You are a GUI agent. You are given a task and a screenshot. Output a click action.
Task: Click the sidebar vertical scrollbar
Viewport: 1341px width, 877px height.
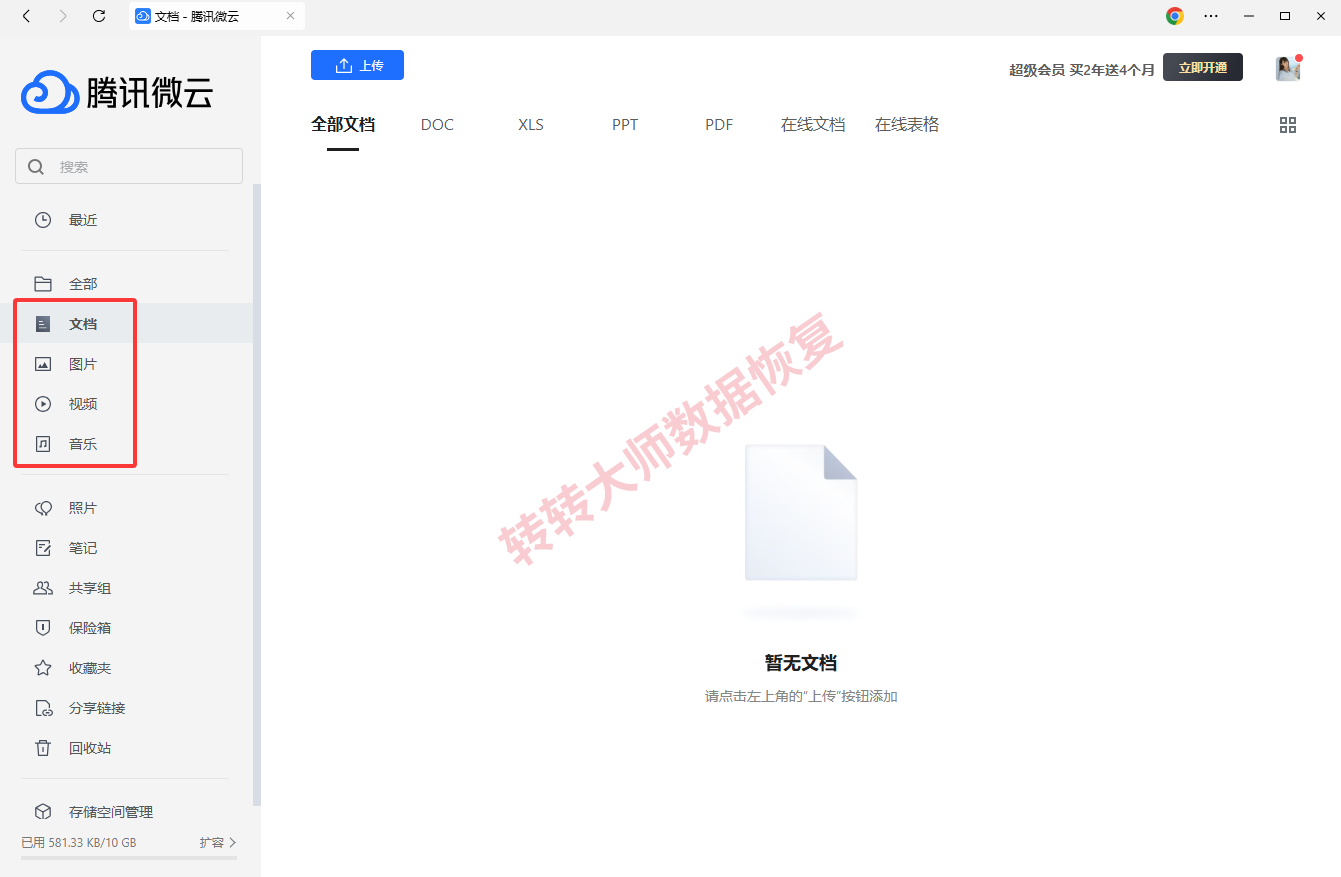pos(257,495)
